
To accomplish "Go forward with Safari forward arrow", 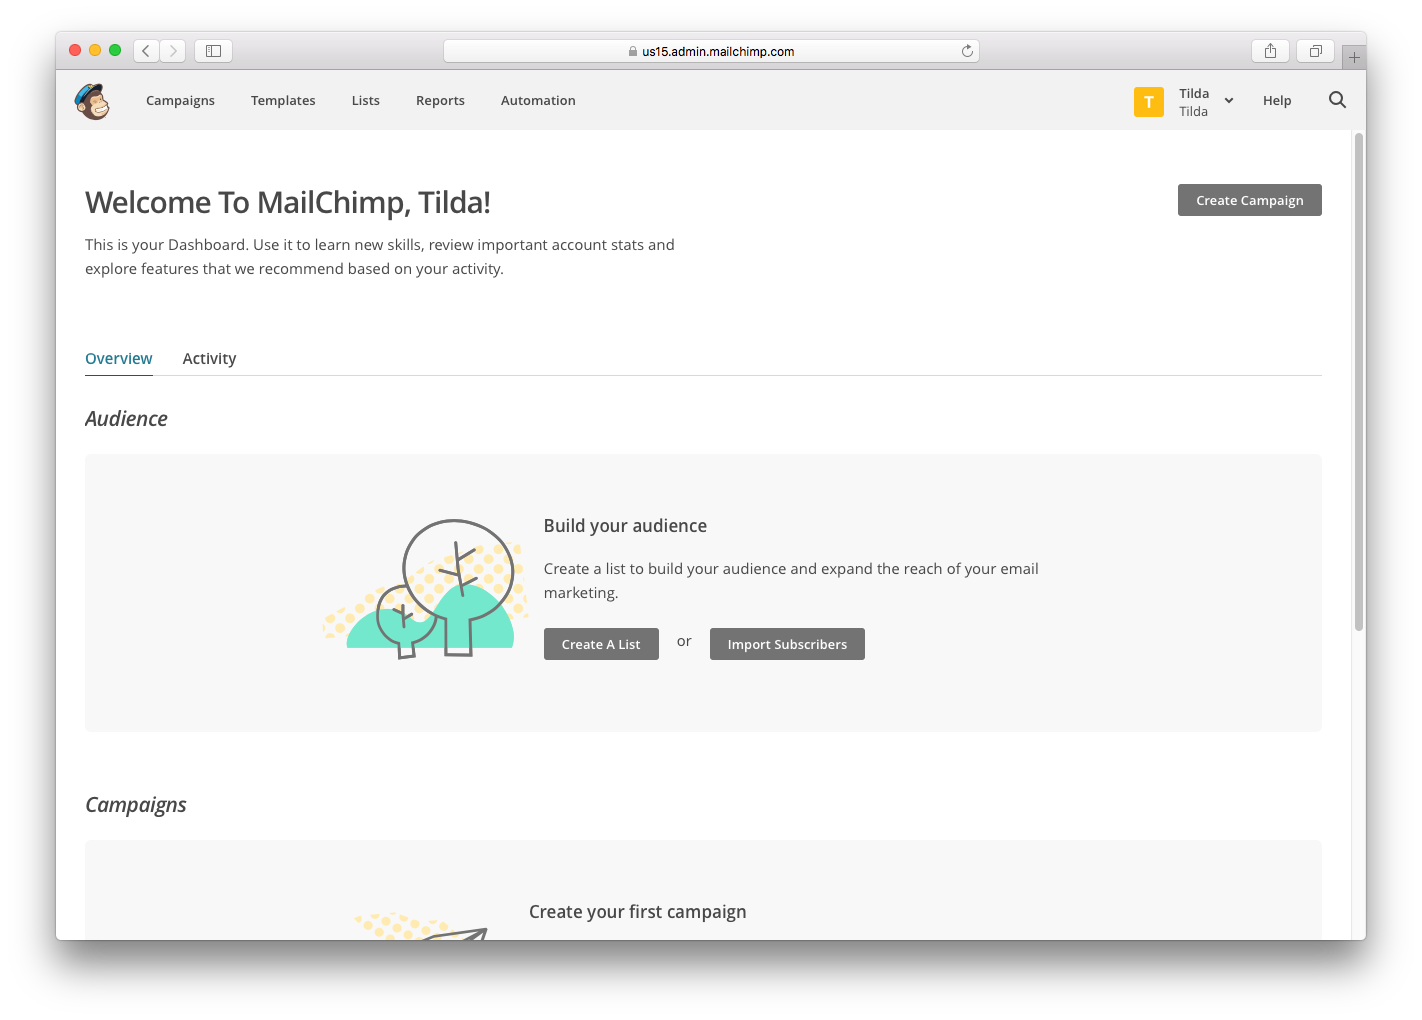I will [173, 51].
